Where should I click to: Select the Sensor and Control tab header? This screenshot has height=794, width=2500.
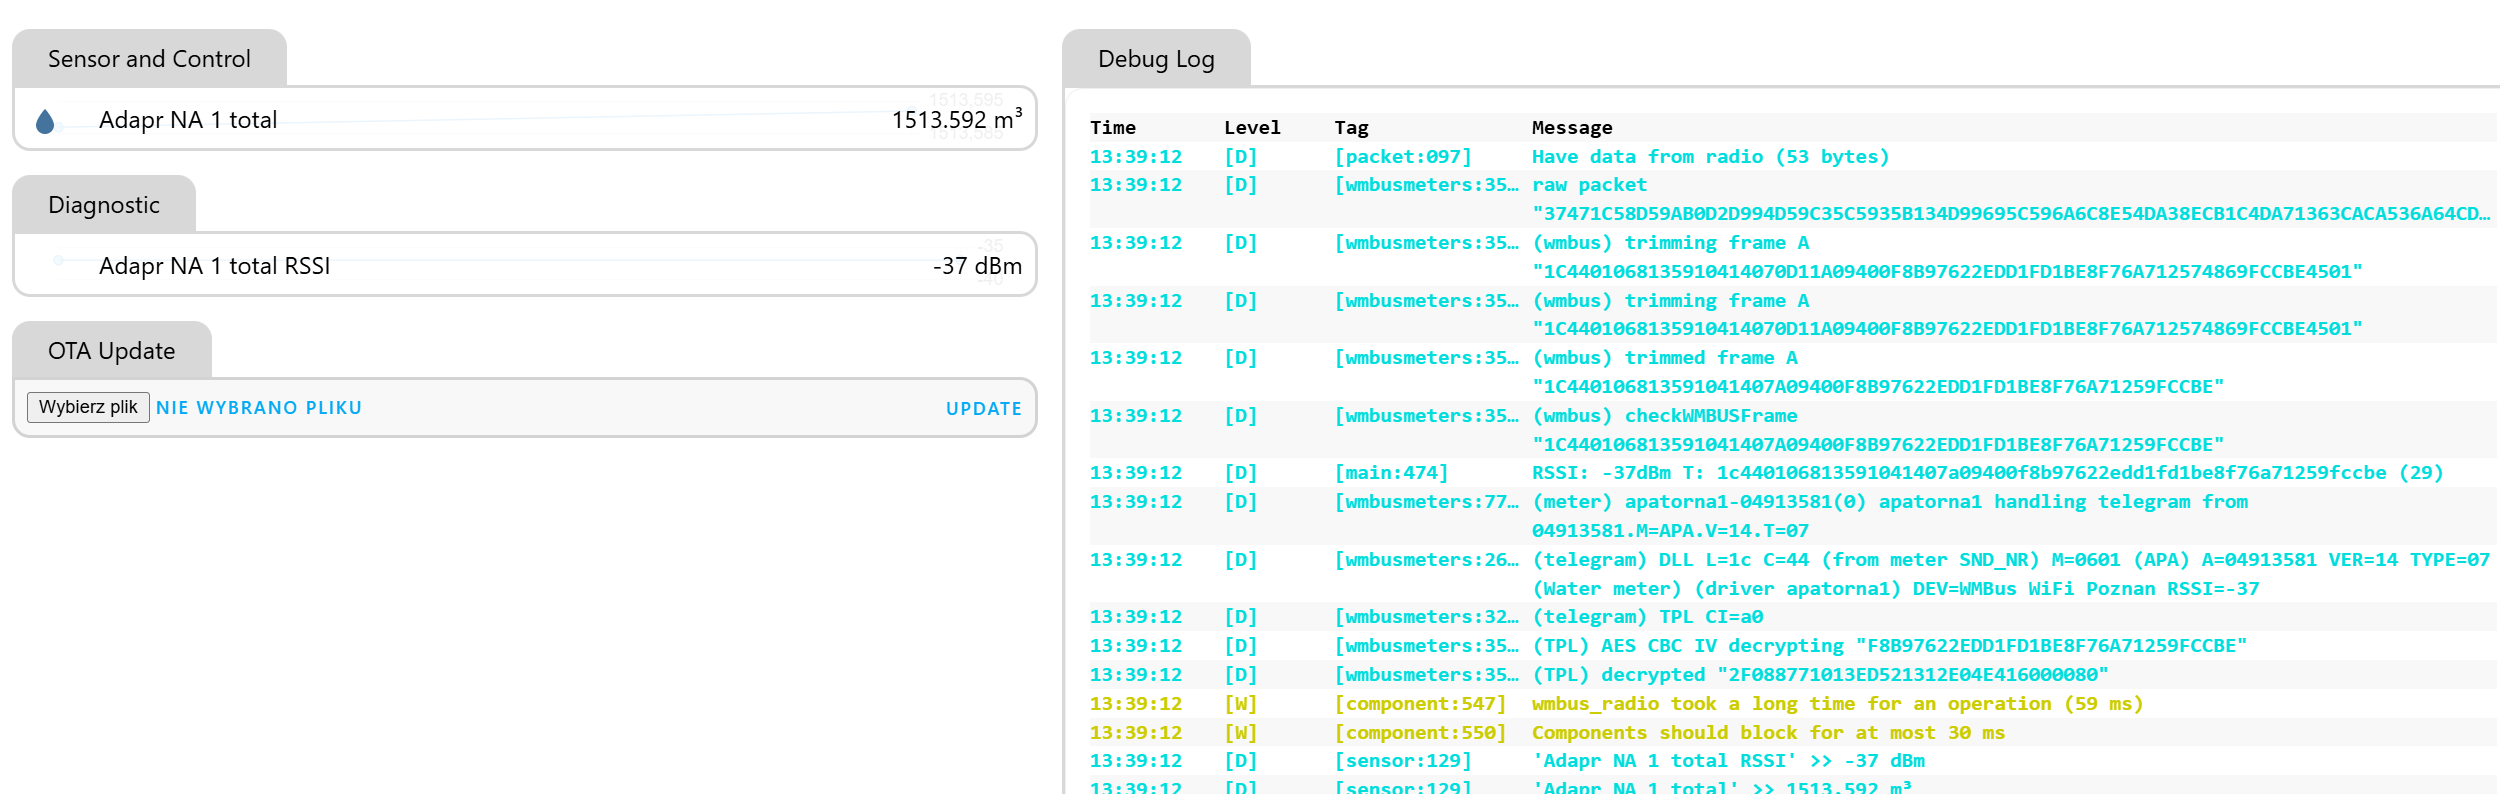click(x=149, y=59)
